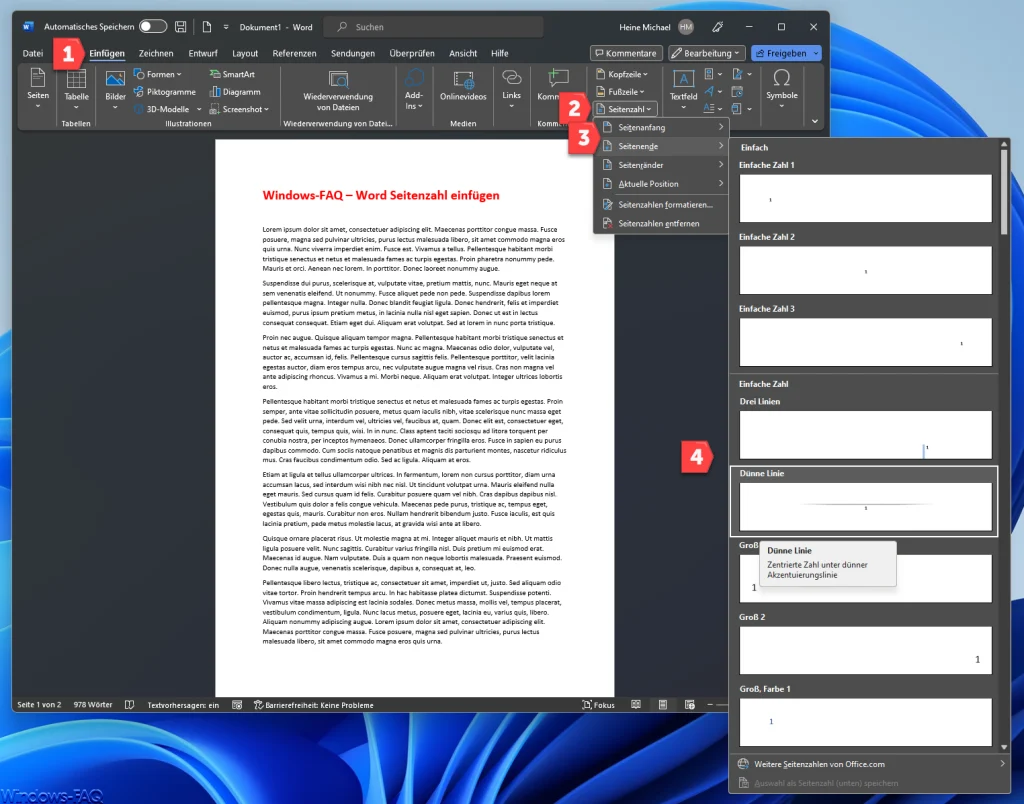Screen dimensions: 1024x804
Task: Switch to the Überprüfen tab
Action: click(412, 54)
